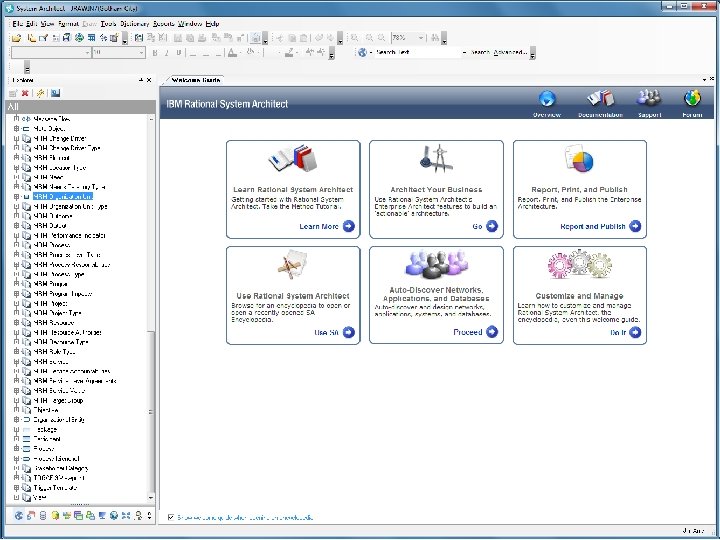Select the Welcome Guide tab
720x540 pixels.
click(195, 80)
